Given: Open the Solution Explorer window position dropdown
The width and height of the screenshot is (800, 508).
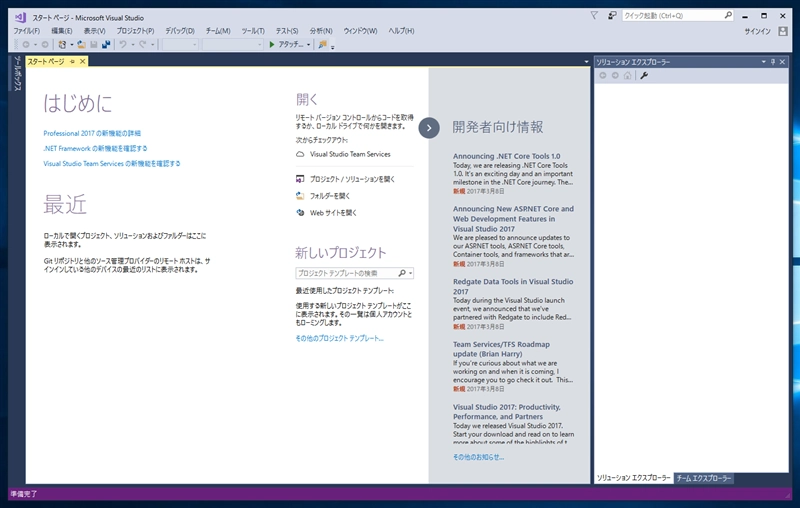Looking at the screenshot, I should [764, 62].
